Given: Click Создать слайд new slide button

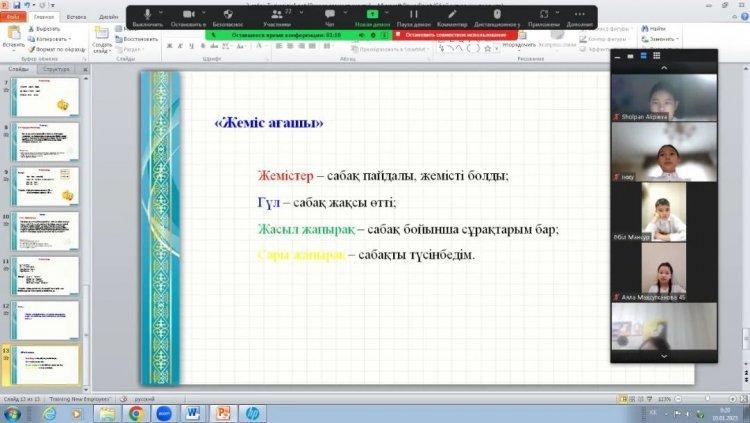Looking at the screenshot, I should point(102,39).
